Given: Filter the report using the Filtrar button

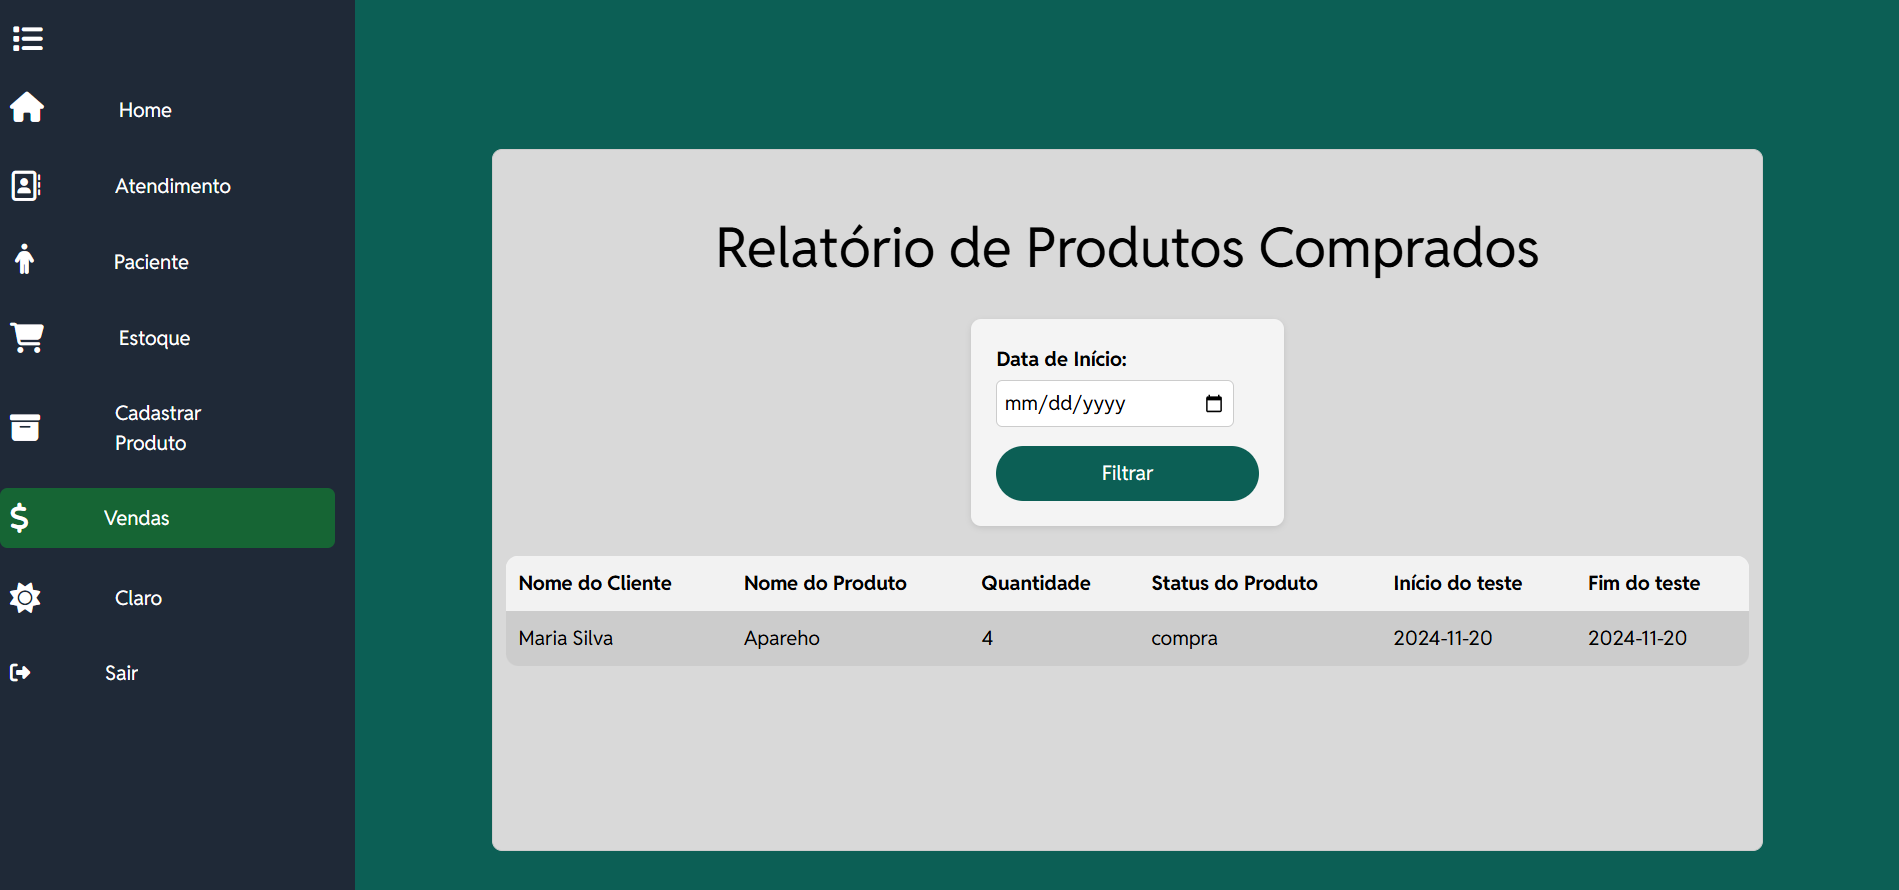Looking at the screenshot, I should click(1127, 473).
